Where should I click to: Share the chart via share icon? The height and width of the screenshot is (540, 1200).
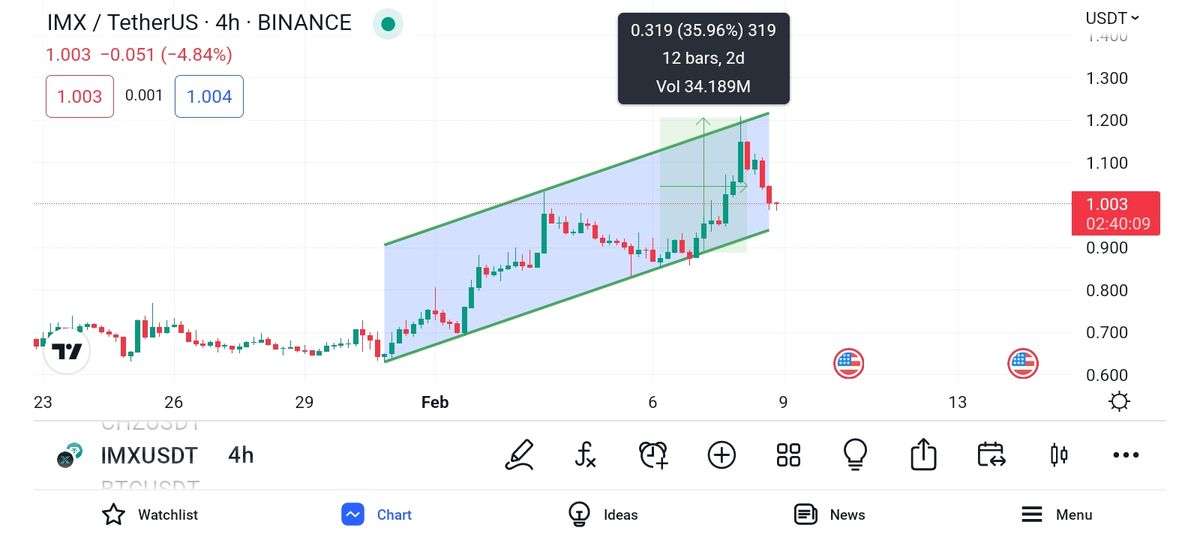[923, 455]
